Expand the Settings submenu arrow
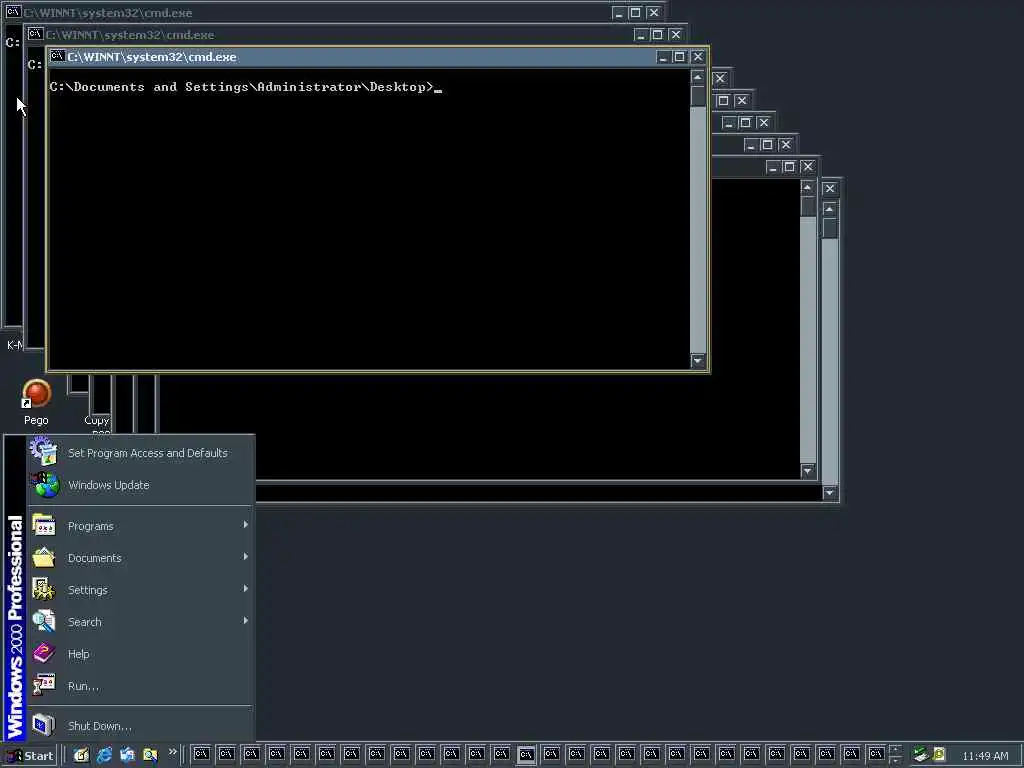Screen dimensions: 1024x768 point(246,588)
